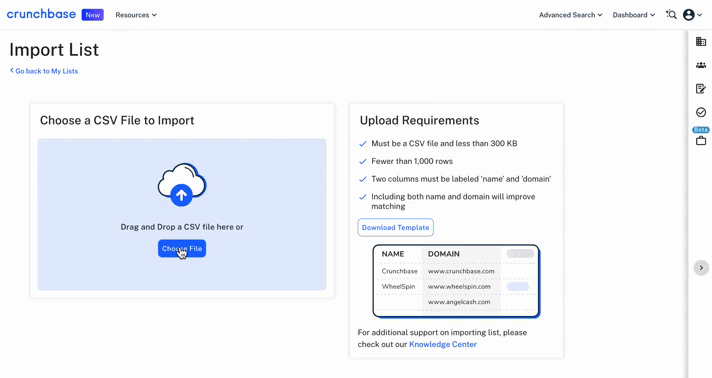The height and width of the screenshot is (378, 712).
Task: Click the saved search magnifier icon
Action: (x=671, y=15)
